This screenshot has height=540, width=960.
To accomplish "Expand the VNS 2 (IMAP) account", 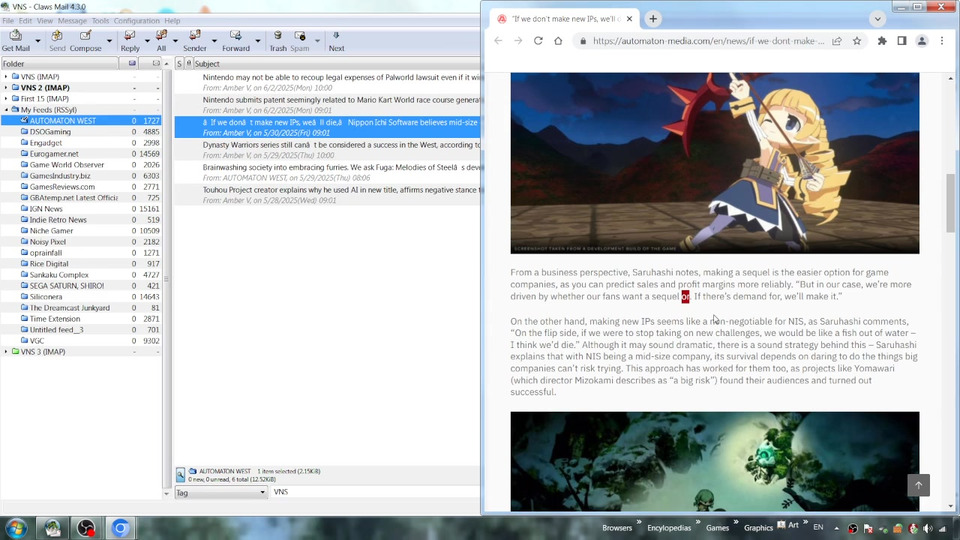I will click(6, 88).
